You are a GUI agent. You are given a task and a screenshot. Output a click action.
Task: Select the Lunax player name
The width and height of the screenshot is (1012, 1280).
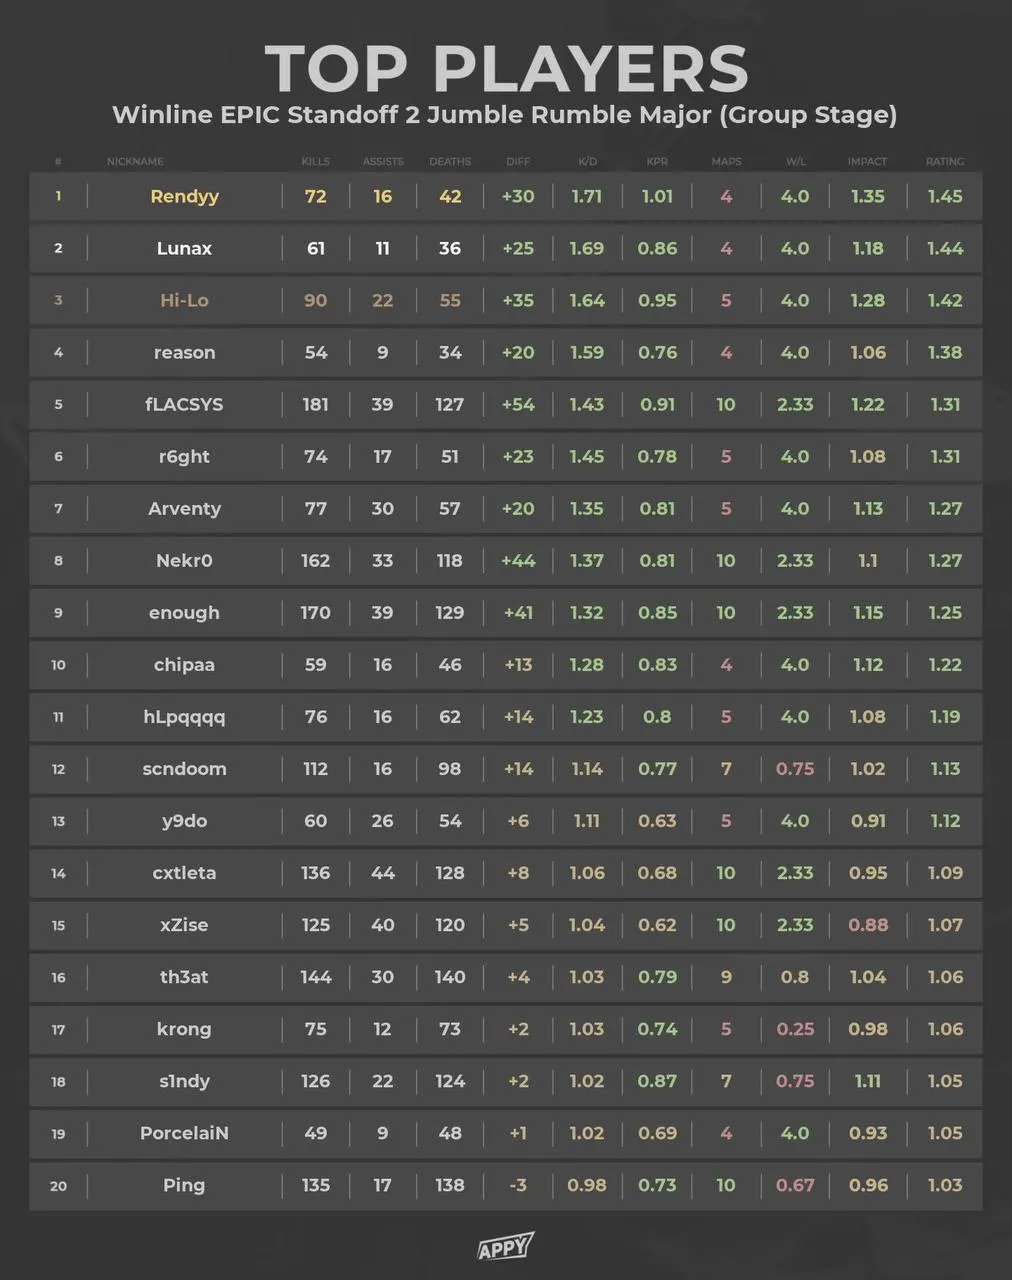click(x=184, y=248)
